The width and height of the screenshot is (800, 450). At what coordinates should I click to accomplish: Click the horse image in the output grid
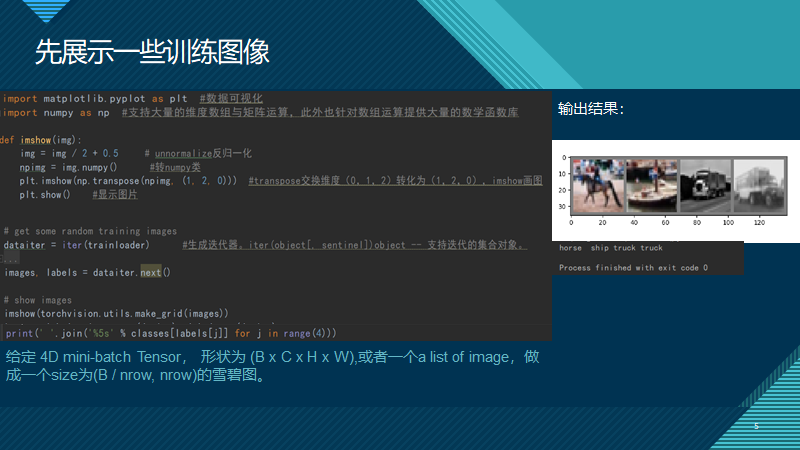pyautogui.click(x=598, y=186)
